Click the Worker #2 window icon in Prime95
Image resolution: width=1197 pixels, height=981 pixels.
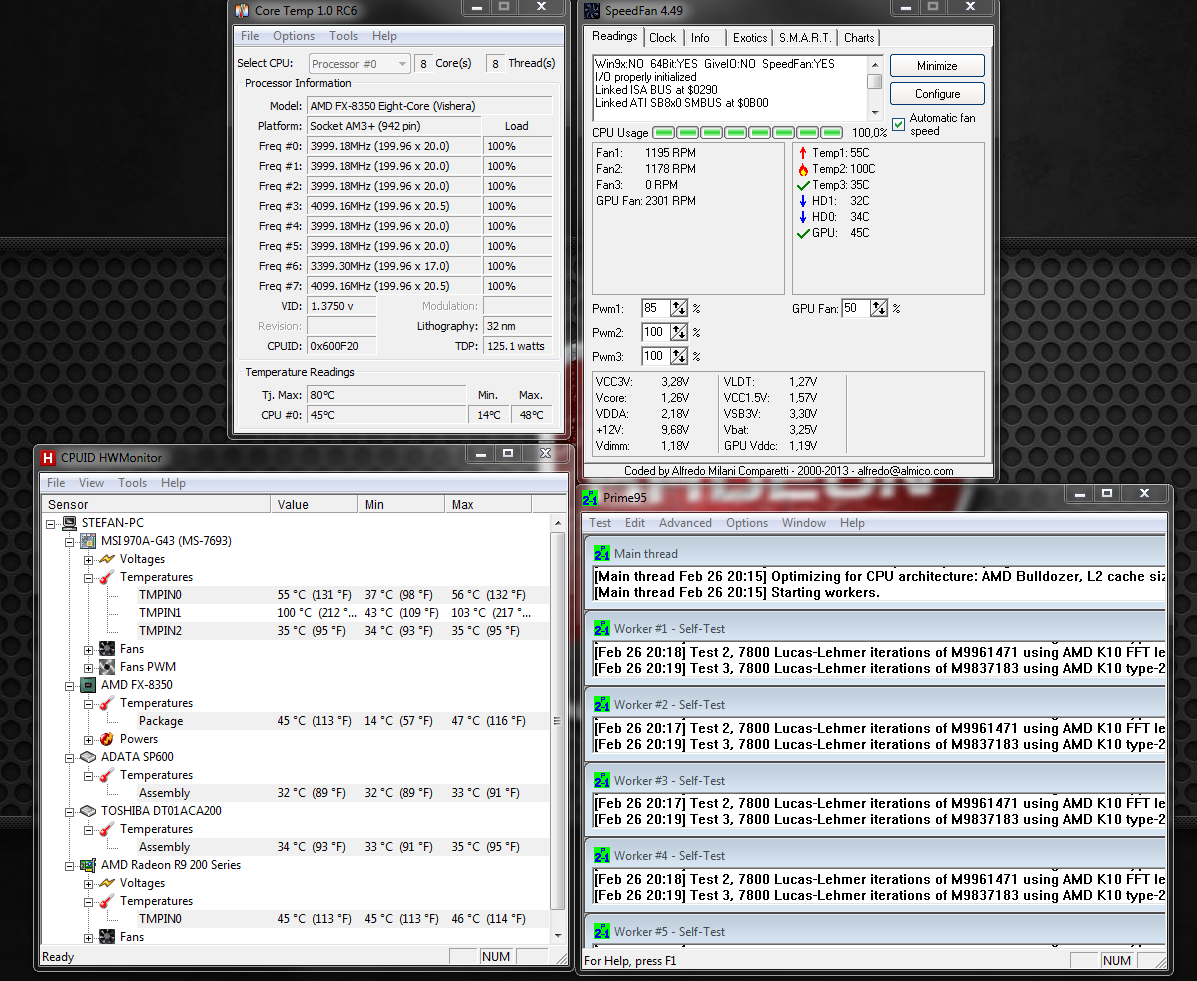click(602, 705)
